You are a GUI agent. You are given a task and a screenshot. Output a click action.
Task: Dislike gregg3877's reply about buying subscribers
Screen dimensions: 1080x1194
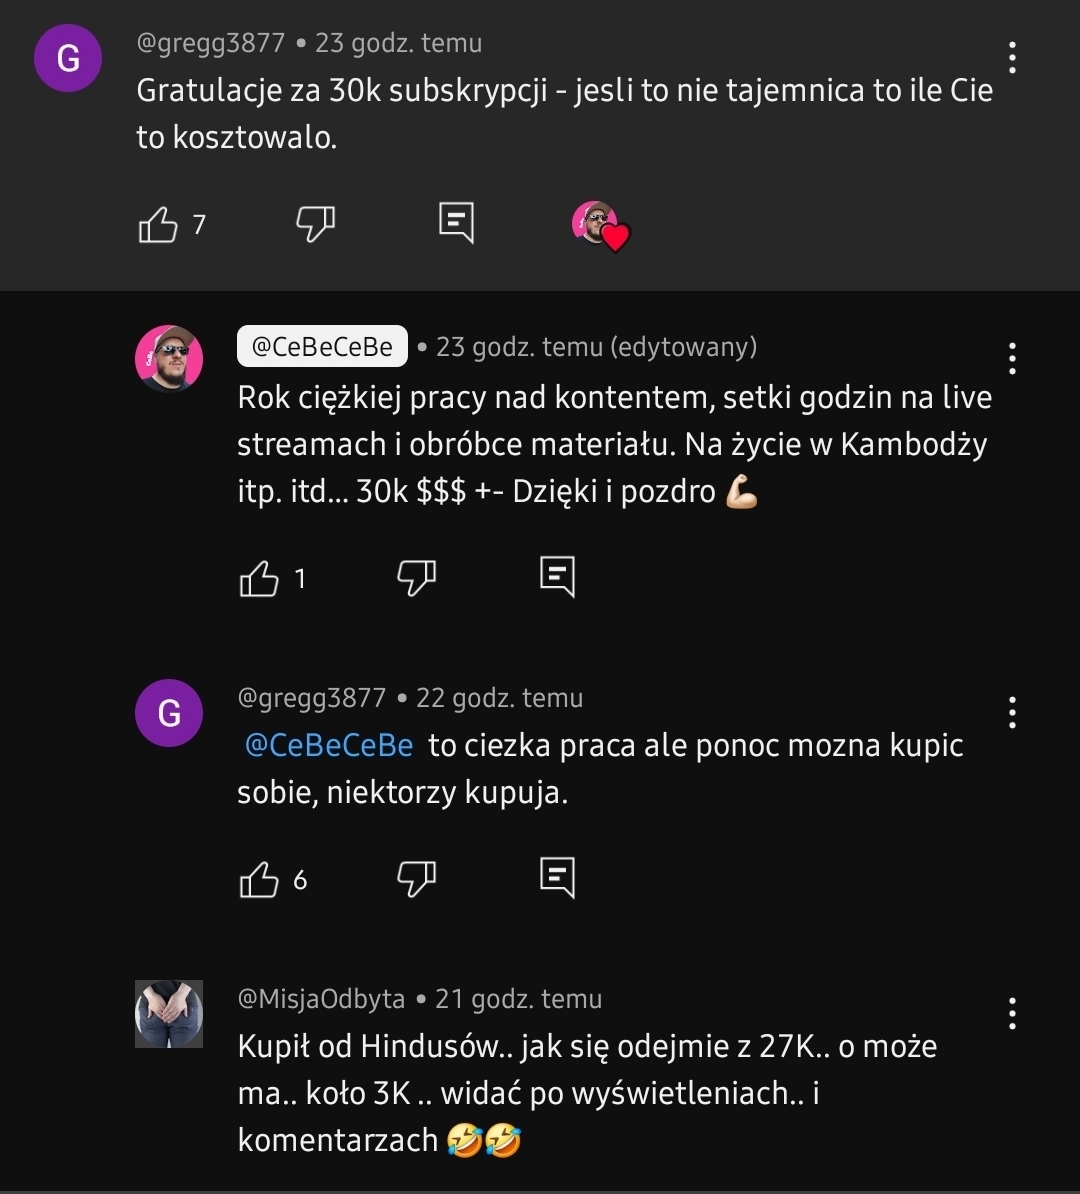click(416, 880)
